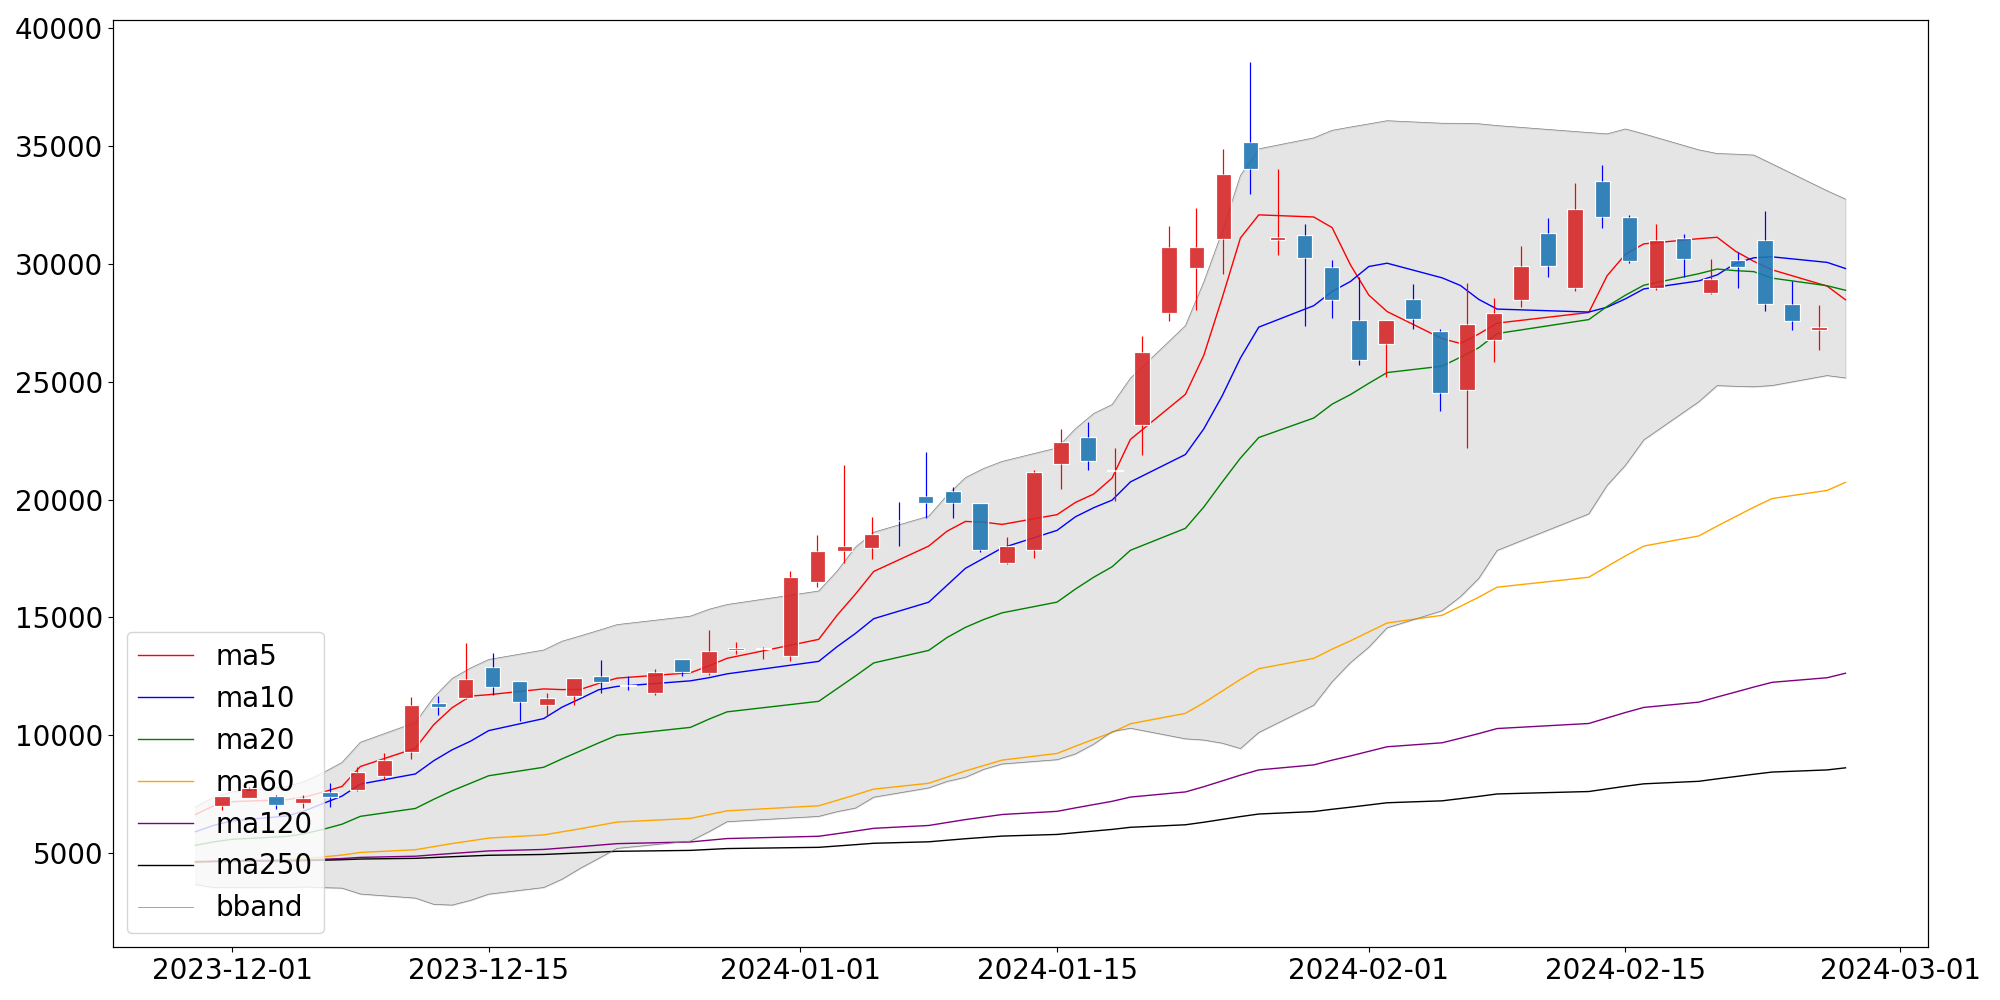2000x1000 pixels.
Task: Click the 35000 y-axis tick label
Action: (x=60, y=147)
